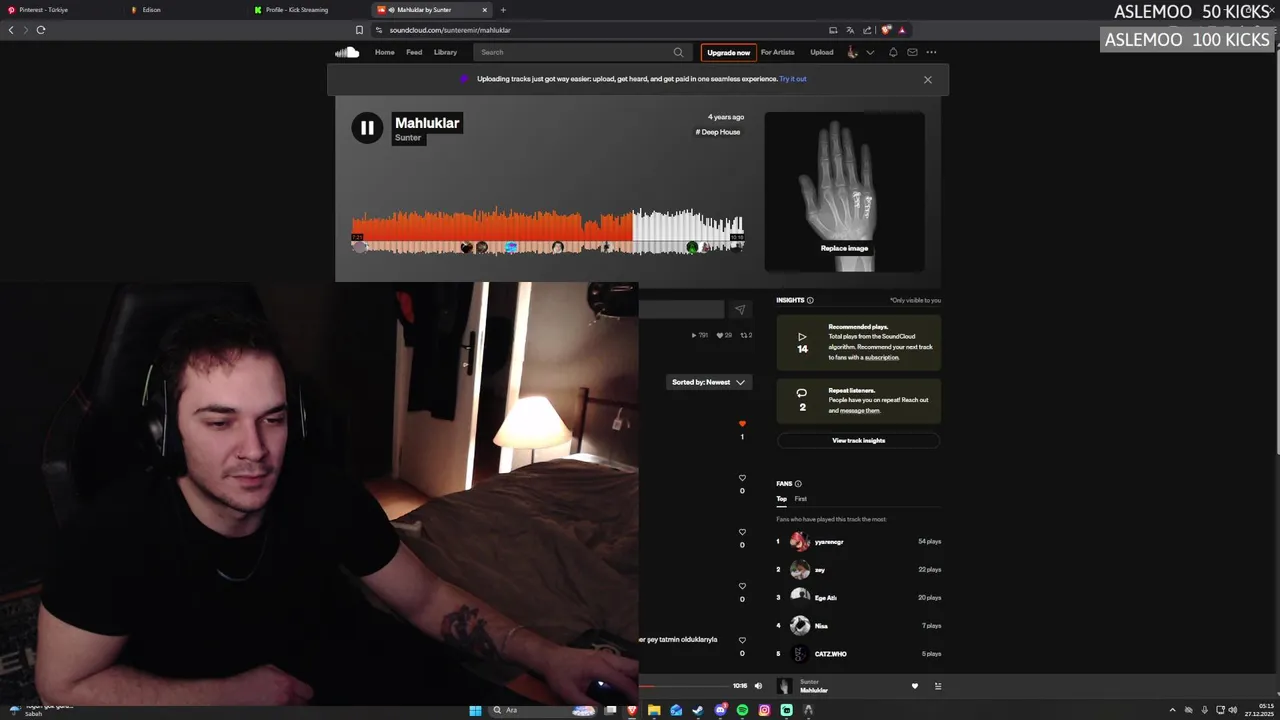Click the search magnifier icon

click(678, 52)
